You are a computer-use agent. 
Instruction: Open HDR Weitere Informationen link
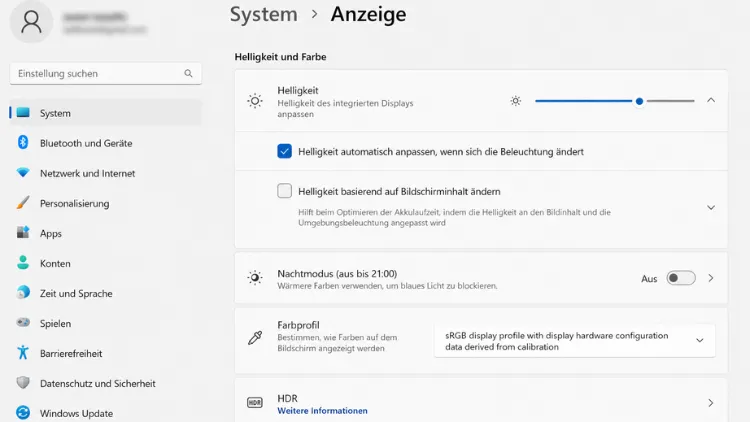(322, 411)
